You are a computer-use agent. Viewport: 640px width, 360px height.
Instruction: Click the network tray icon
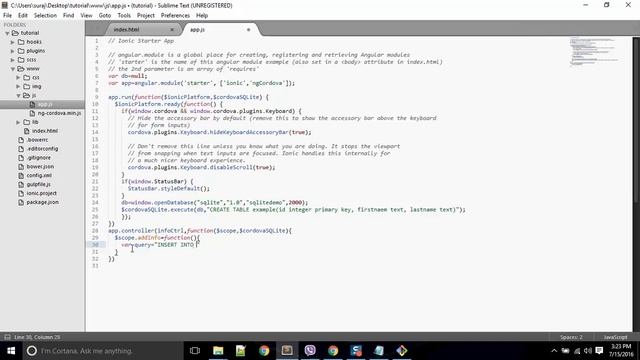point(577,351)
